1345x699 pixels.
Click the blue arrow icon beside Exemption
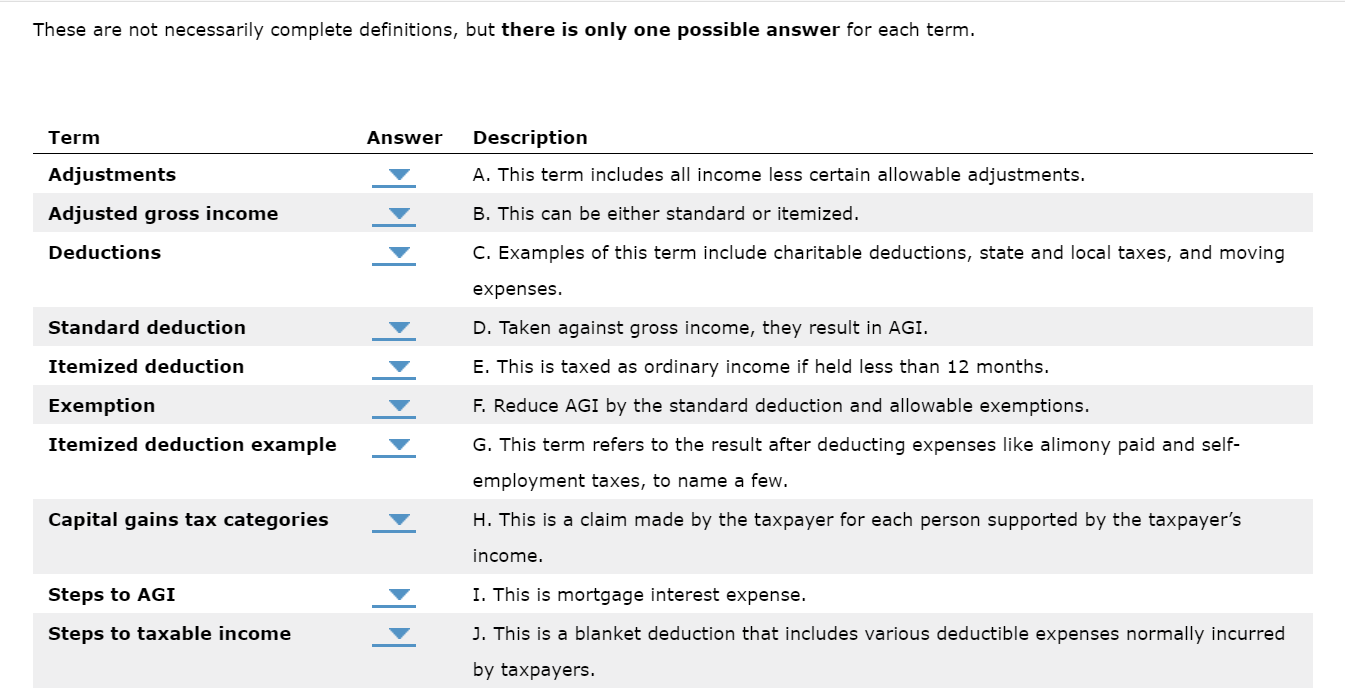[x=396, y=405]
